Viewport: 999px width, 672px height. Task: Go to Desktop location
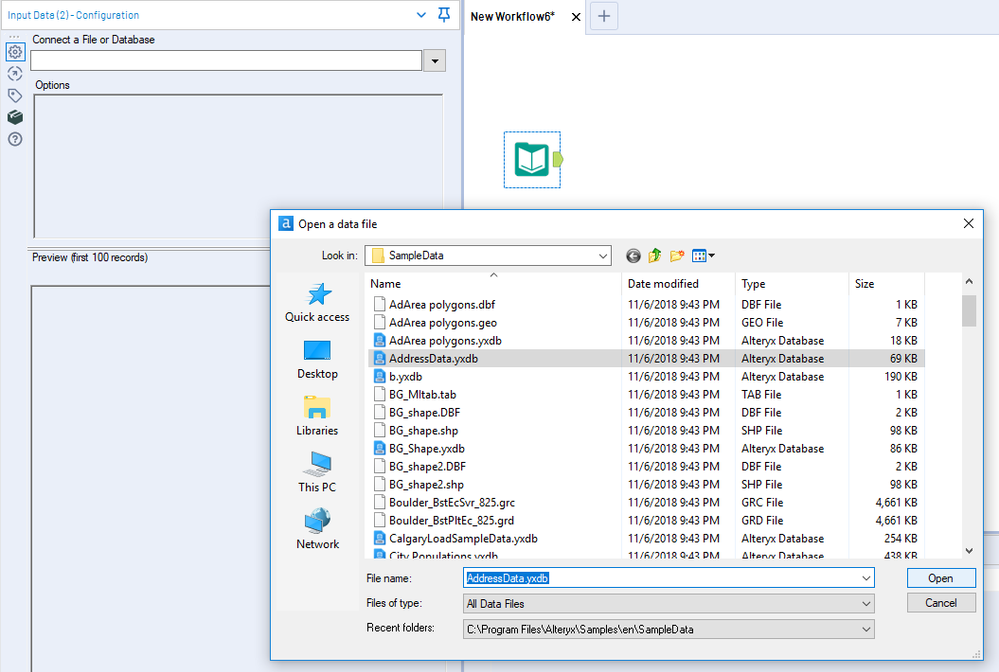click(x=317, y=359)
